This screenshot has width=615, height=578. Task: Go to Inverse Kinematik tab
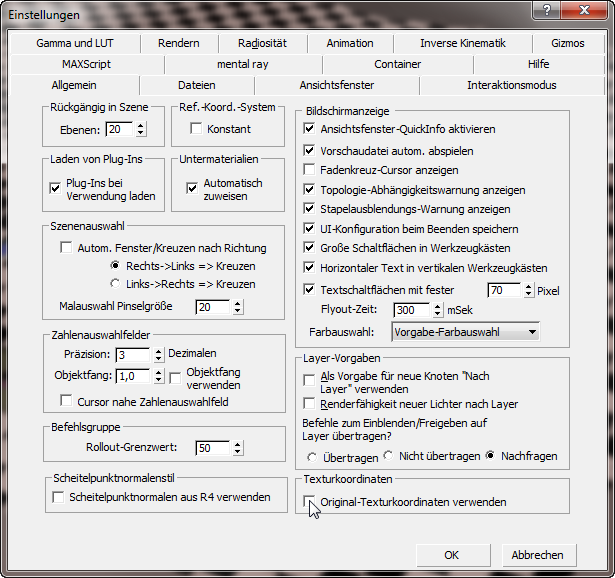coord(463,43)
